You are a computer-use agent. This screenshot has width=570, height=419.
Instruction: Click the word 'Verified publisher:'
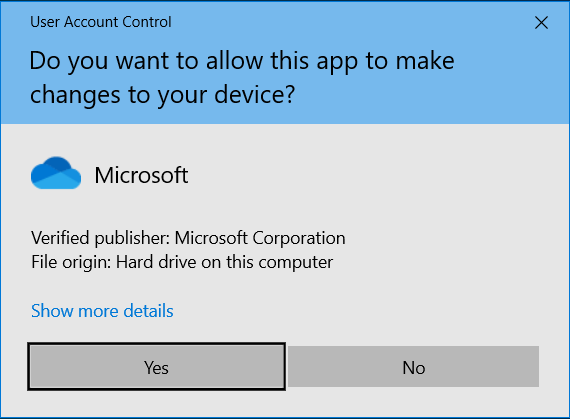pyautogui.click(x=101, y=238)
